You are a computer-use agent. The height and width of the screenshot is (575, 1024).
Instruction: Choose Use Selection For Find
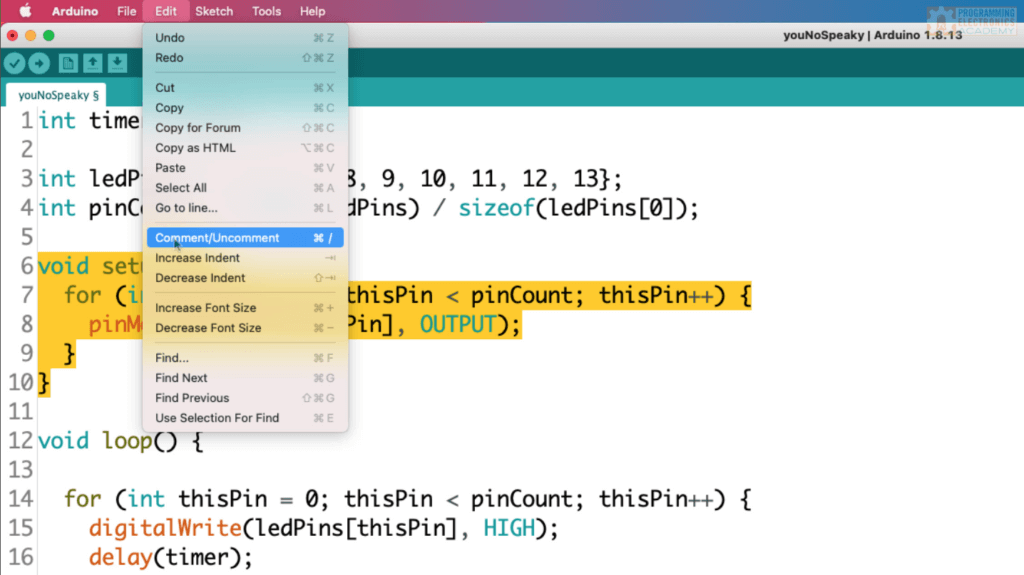click(x=245, y=418)
